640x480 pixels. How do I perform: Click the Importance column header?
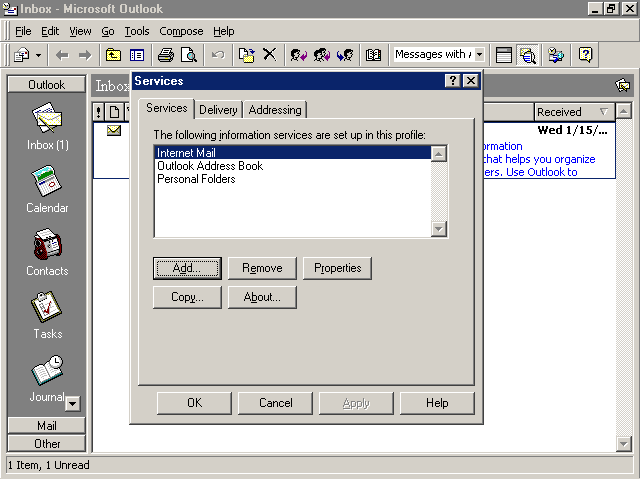click(x=98, y=112)
